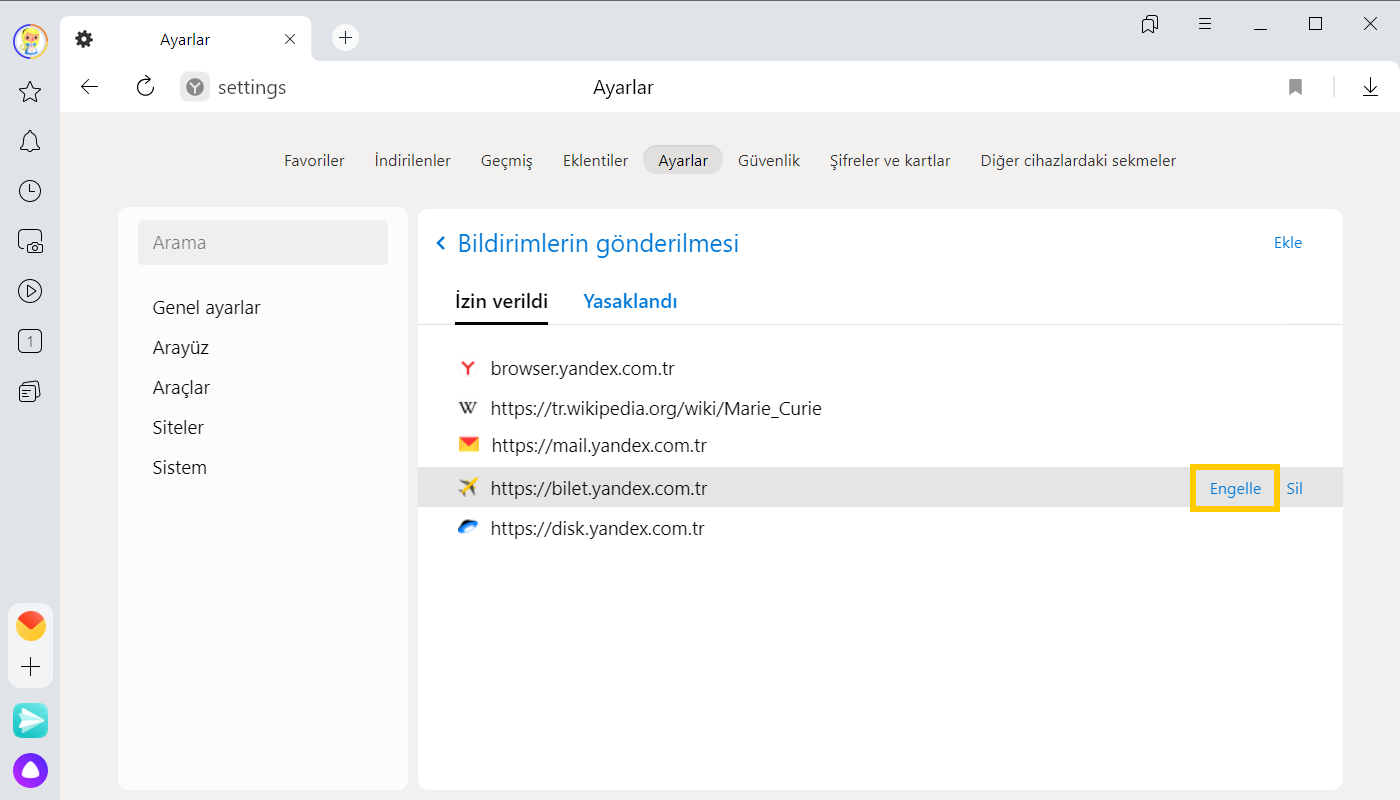
Task: Open the collections stacked pages icon
Action: pyautogui.click(x=30, y=391)
